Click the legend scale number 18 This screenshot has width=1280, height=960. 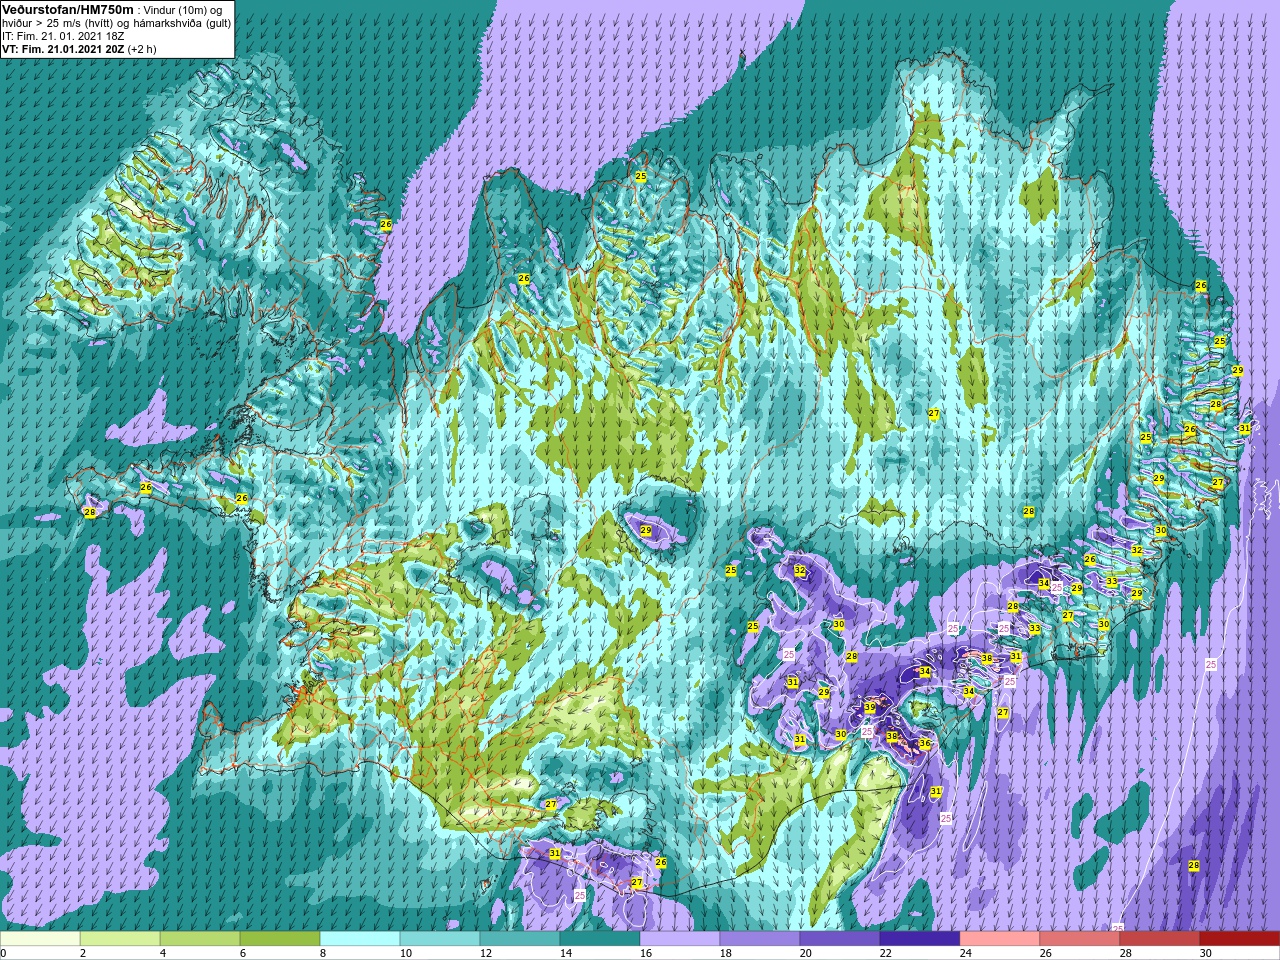point(725,953)
